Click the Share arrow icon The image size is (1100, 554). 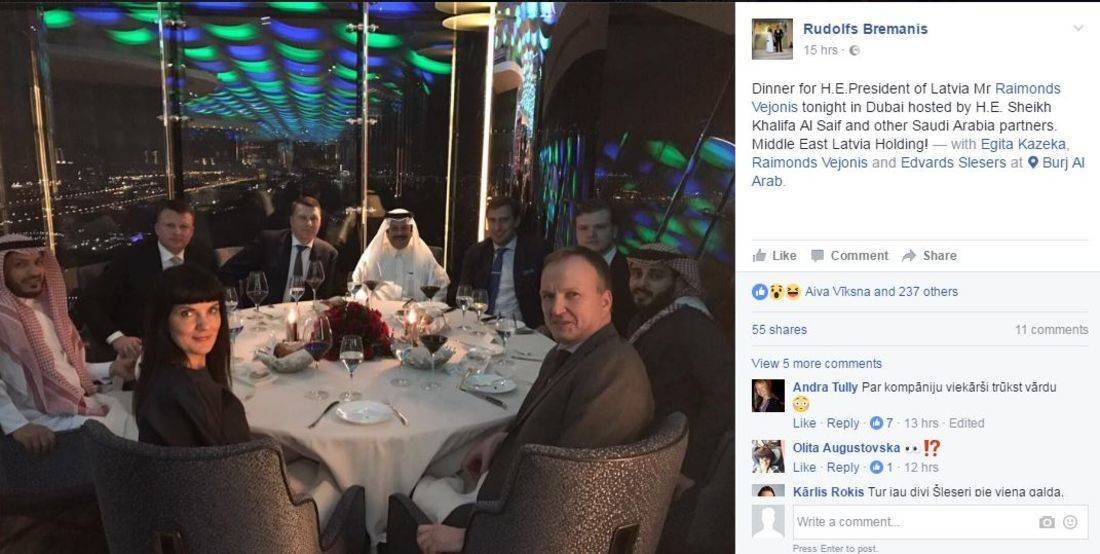click(x=909, y=256)
